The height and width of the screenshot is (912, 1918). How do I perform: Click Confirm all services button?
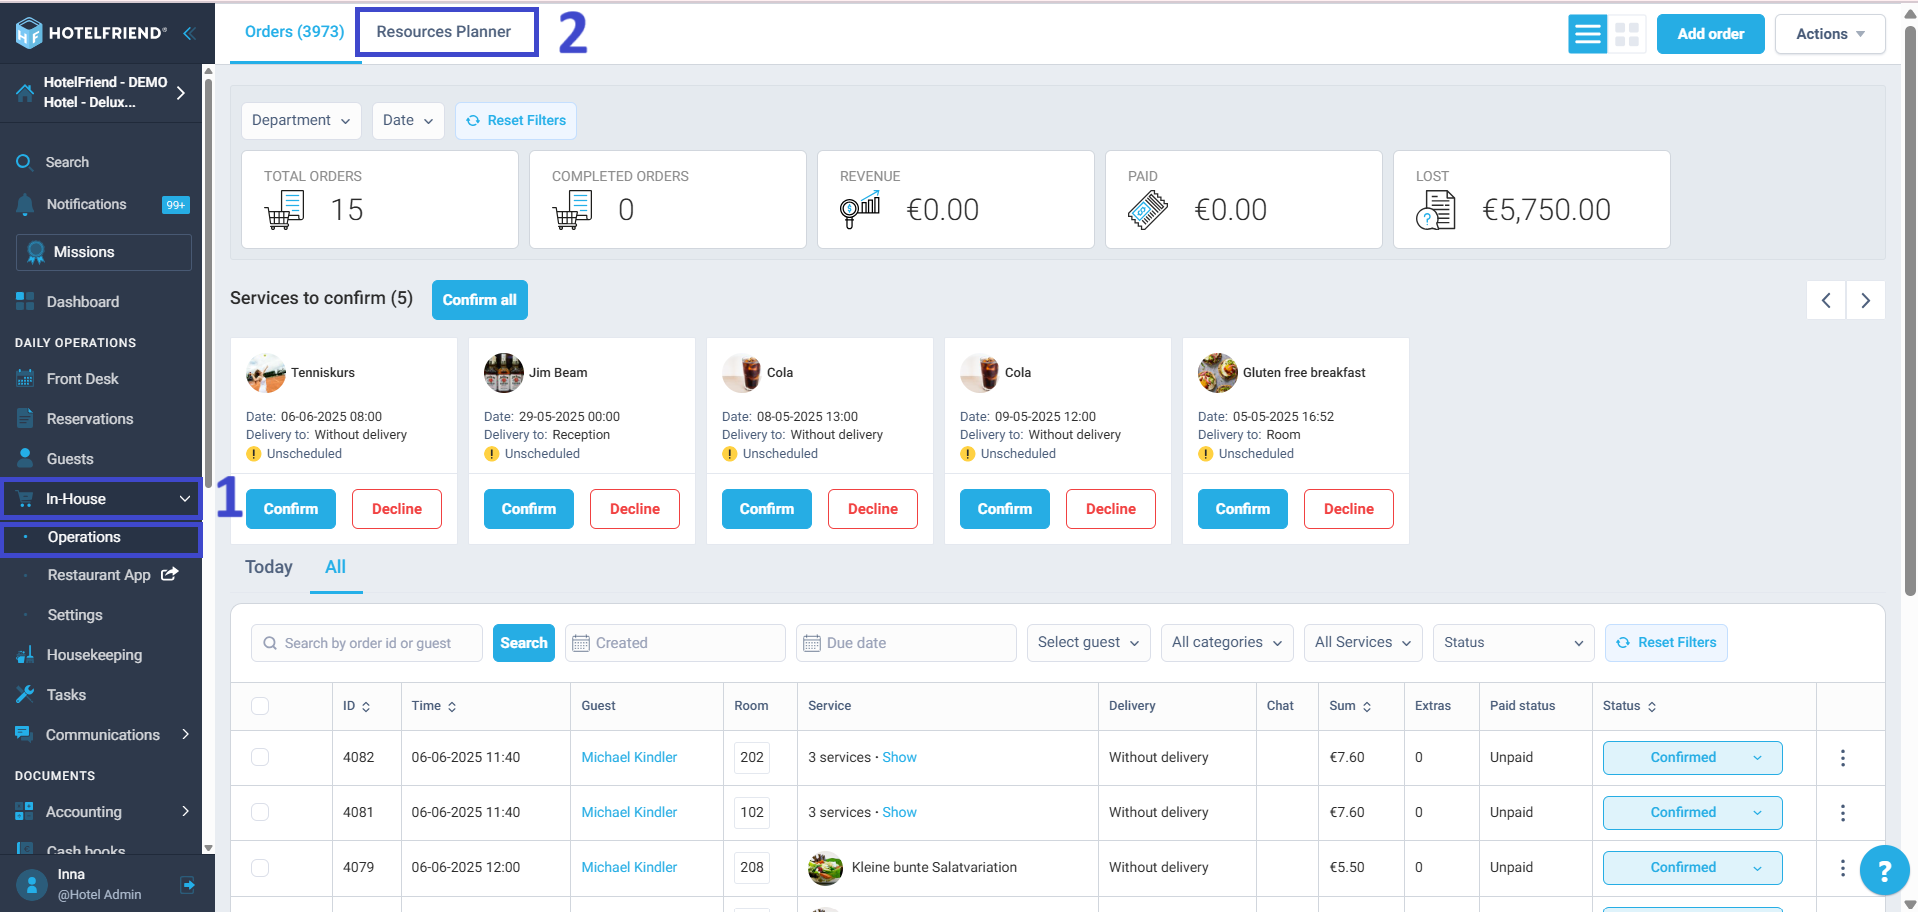(480, 300)
